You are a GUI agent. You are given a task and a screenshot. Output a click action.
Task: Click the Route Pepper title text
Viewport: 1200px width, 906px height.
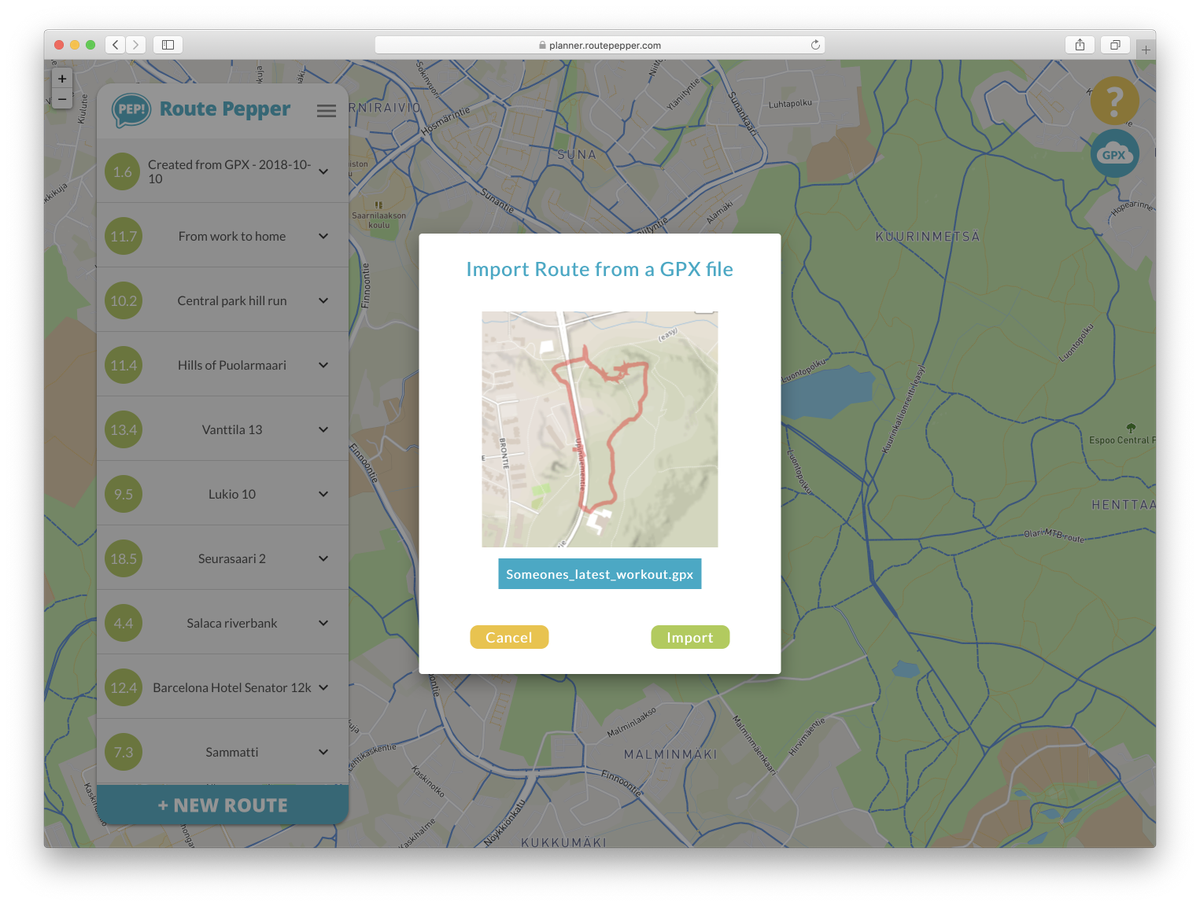(225, 109)
